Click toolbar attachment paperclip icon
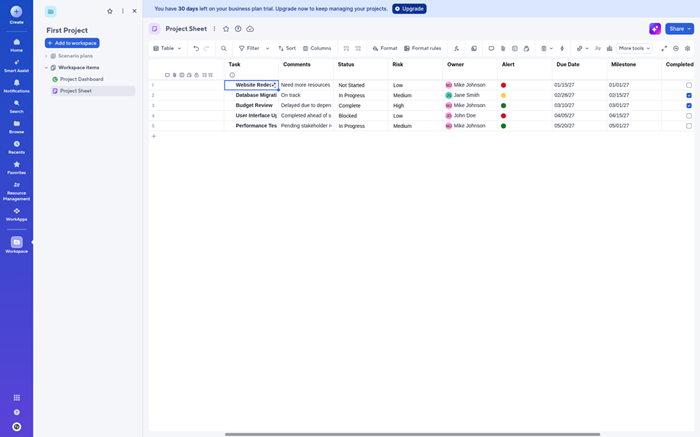The height and width of the screenshot is (437, 700). (x=503, y=48)
